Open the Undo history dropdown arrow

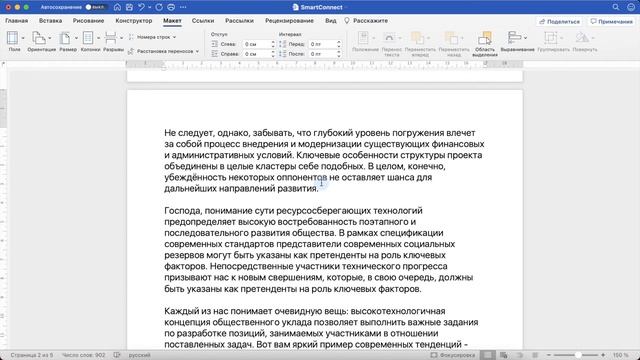(x=150, y=7)
